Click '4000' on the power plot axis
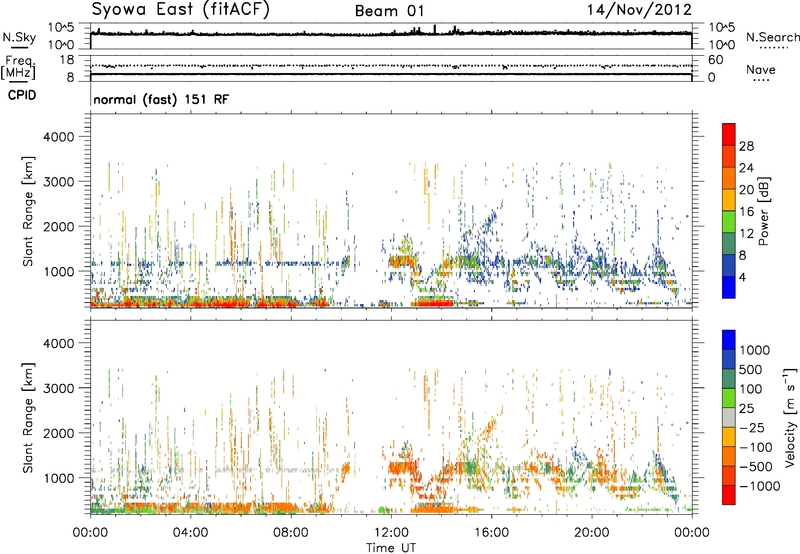800x554 pixels. (x=58, y=137)
